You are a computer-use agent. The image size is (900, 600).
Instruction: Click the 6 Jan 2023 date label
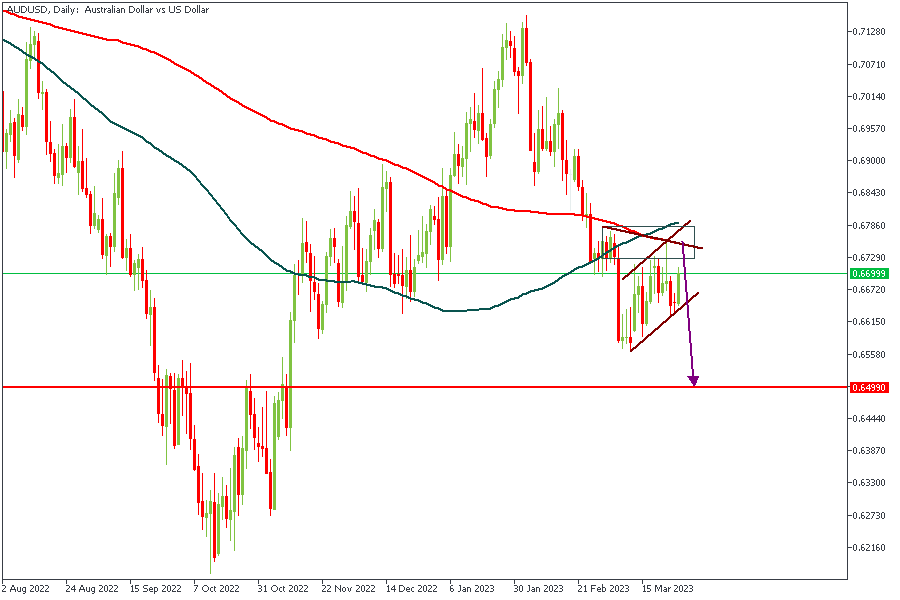(x=471, y=588)
